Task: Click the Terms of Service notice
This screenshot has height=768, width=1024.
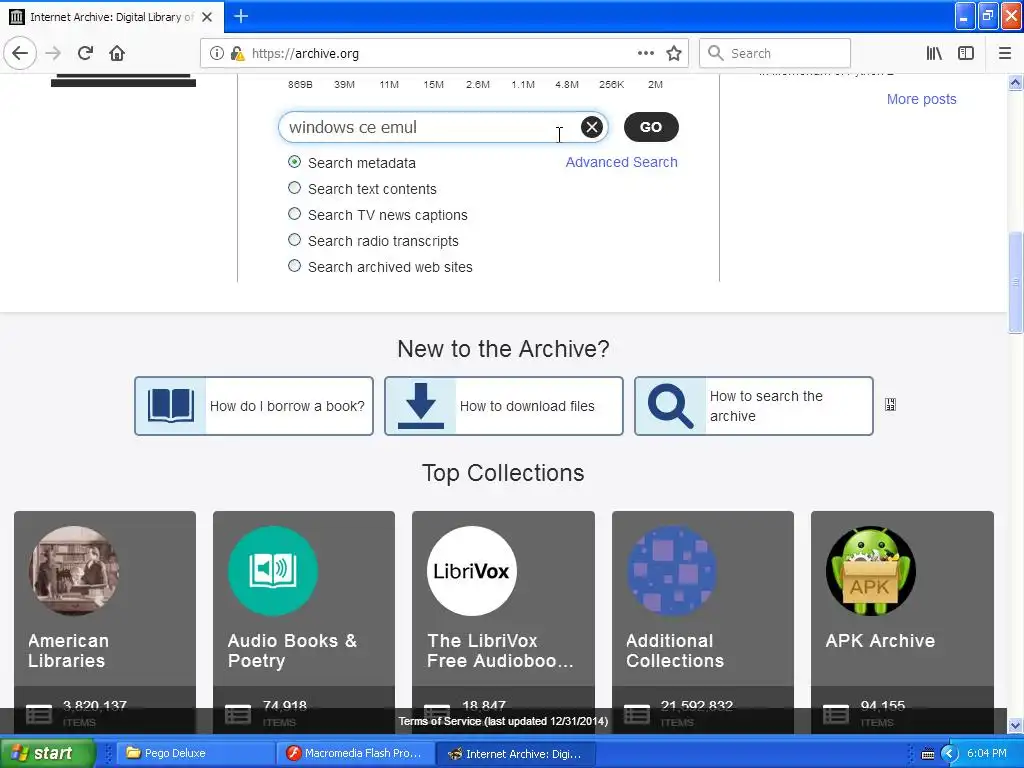Action: (x=503, y=721)
